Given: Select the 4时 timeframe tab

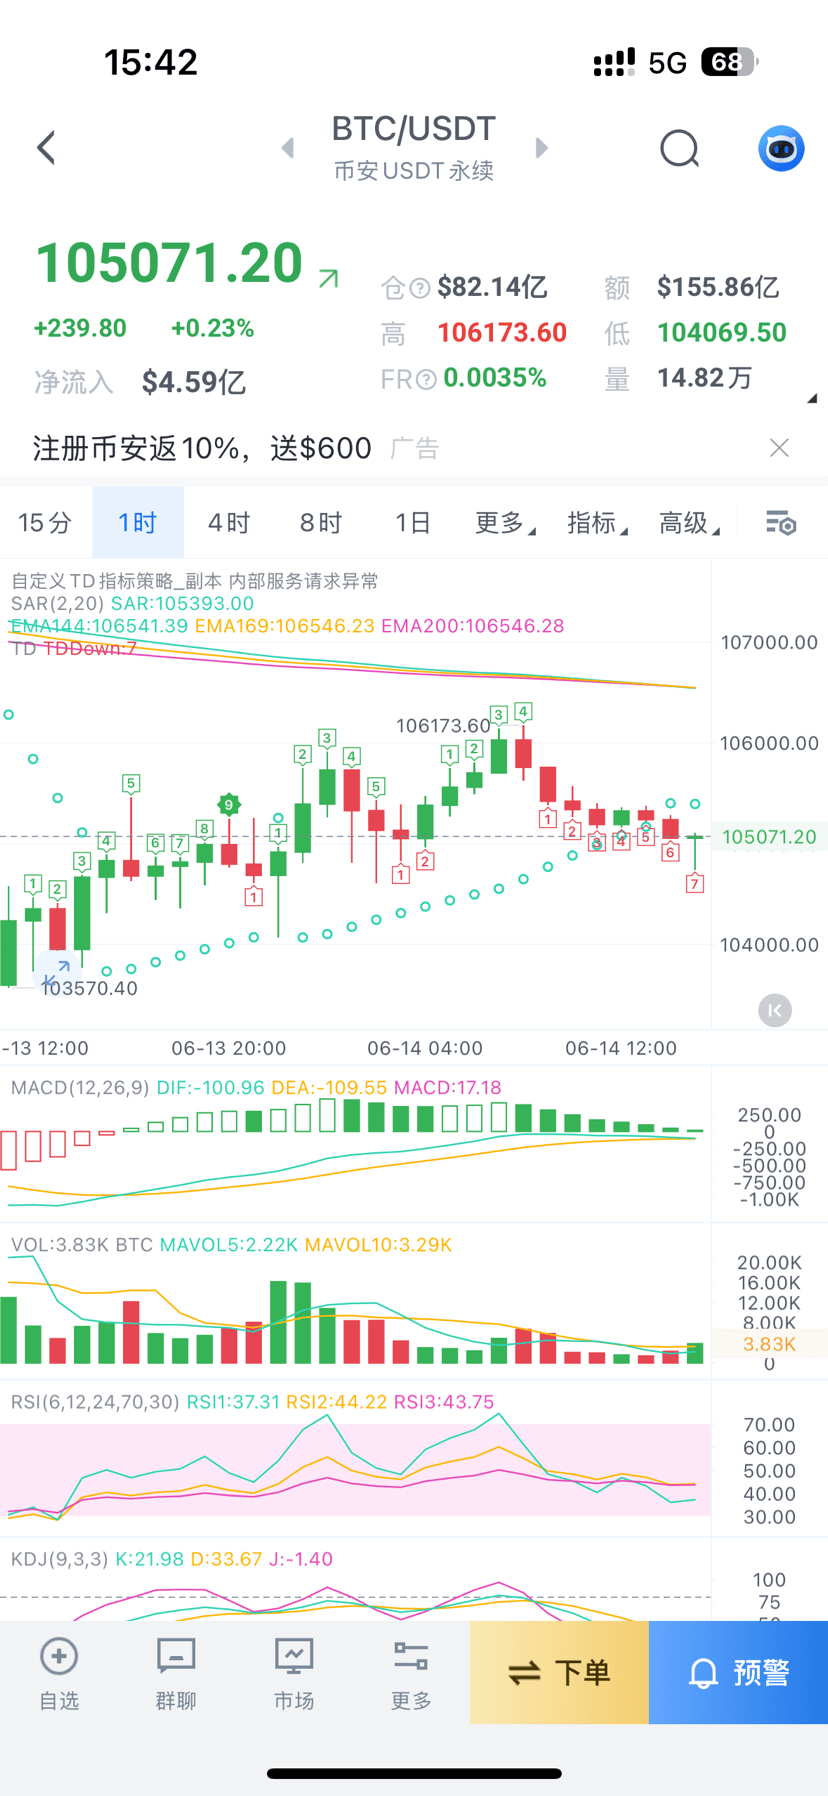Looking at the screenshot, I should tap(229, 522).
